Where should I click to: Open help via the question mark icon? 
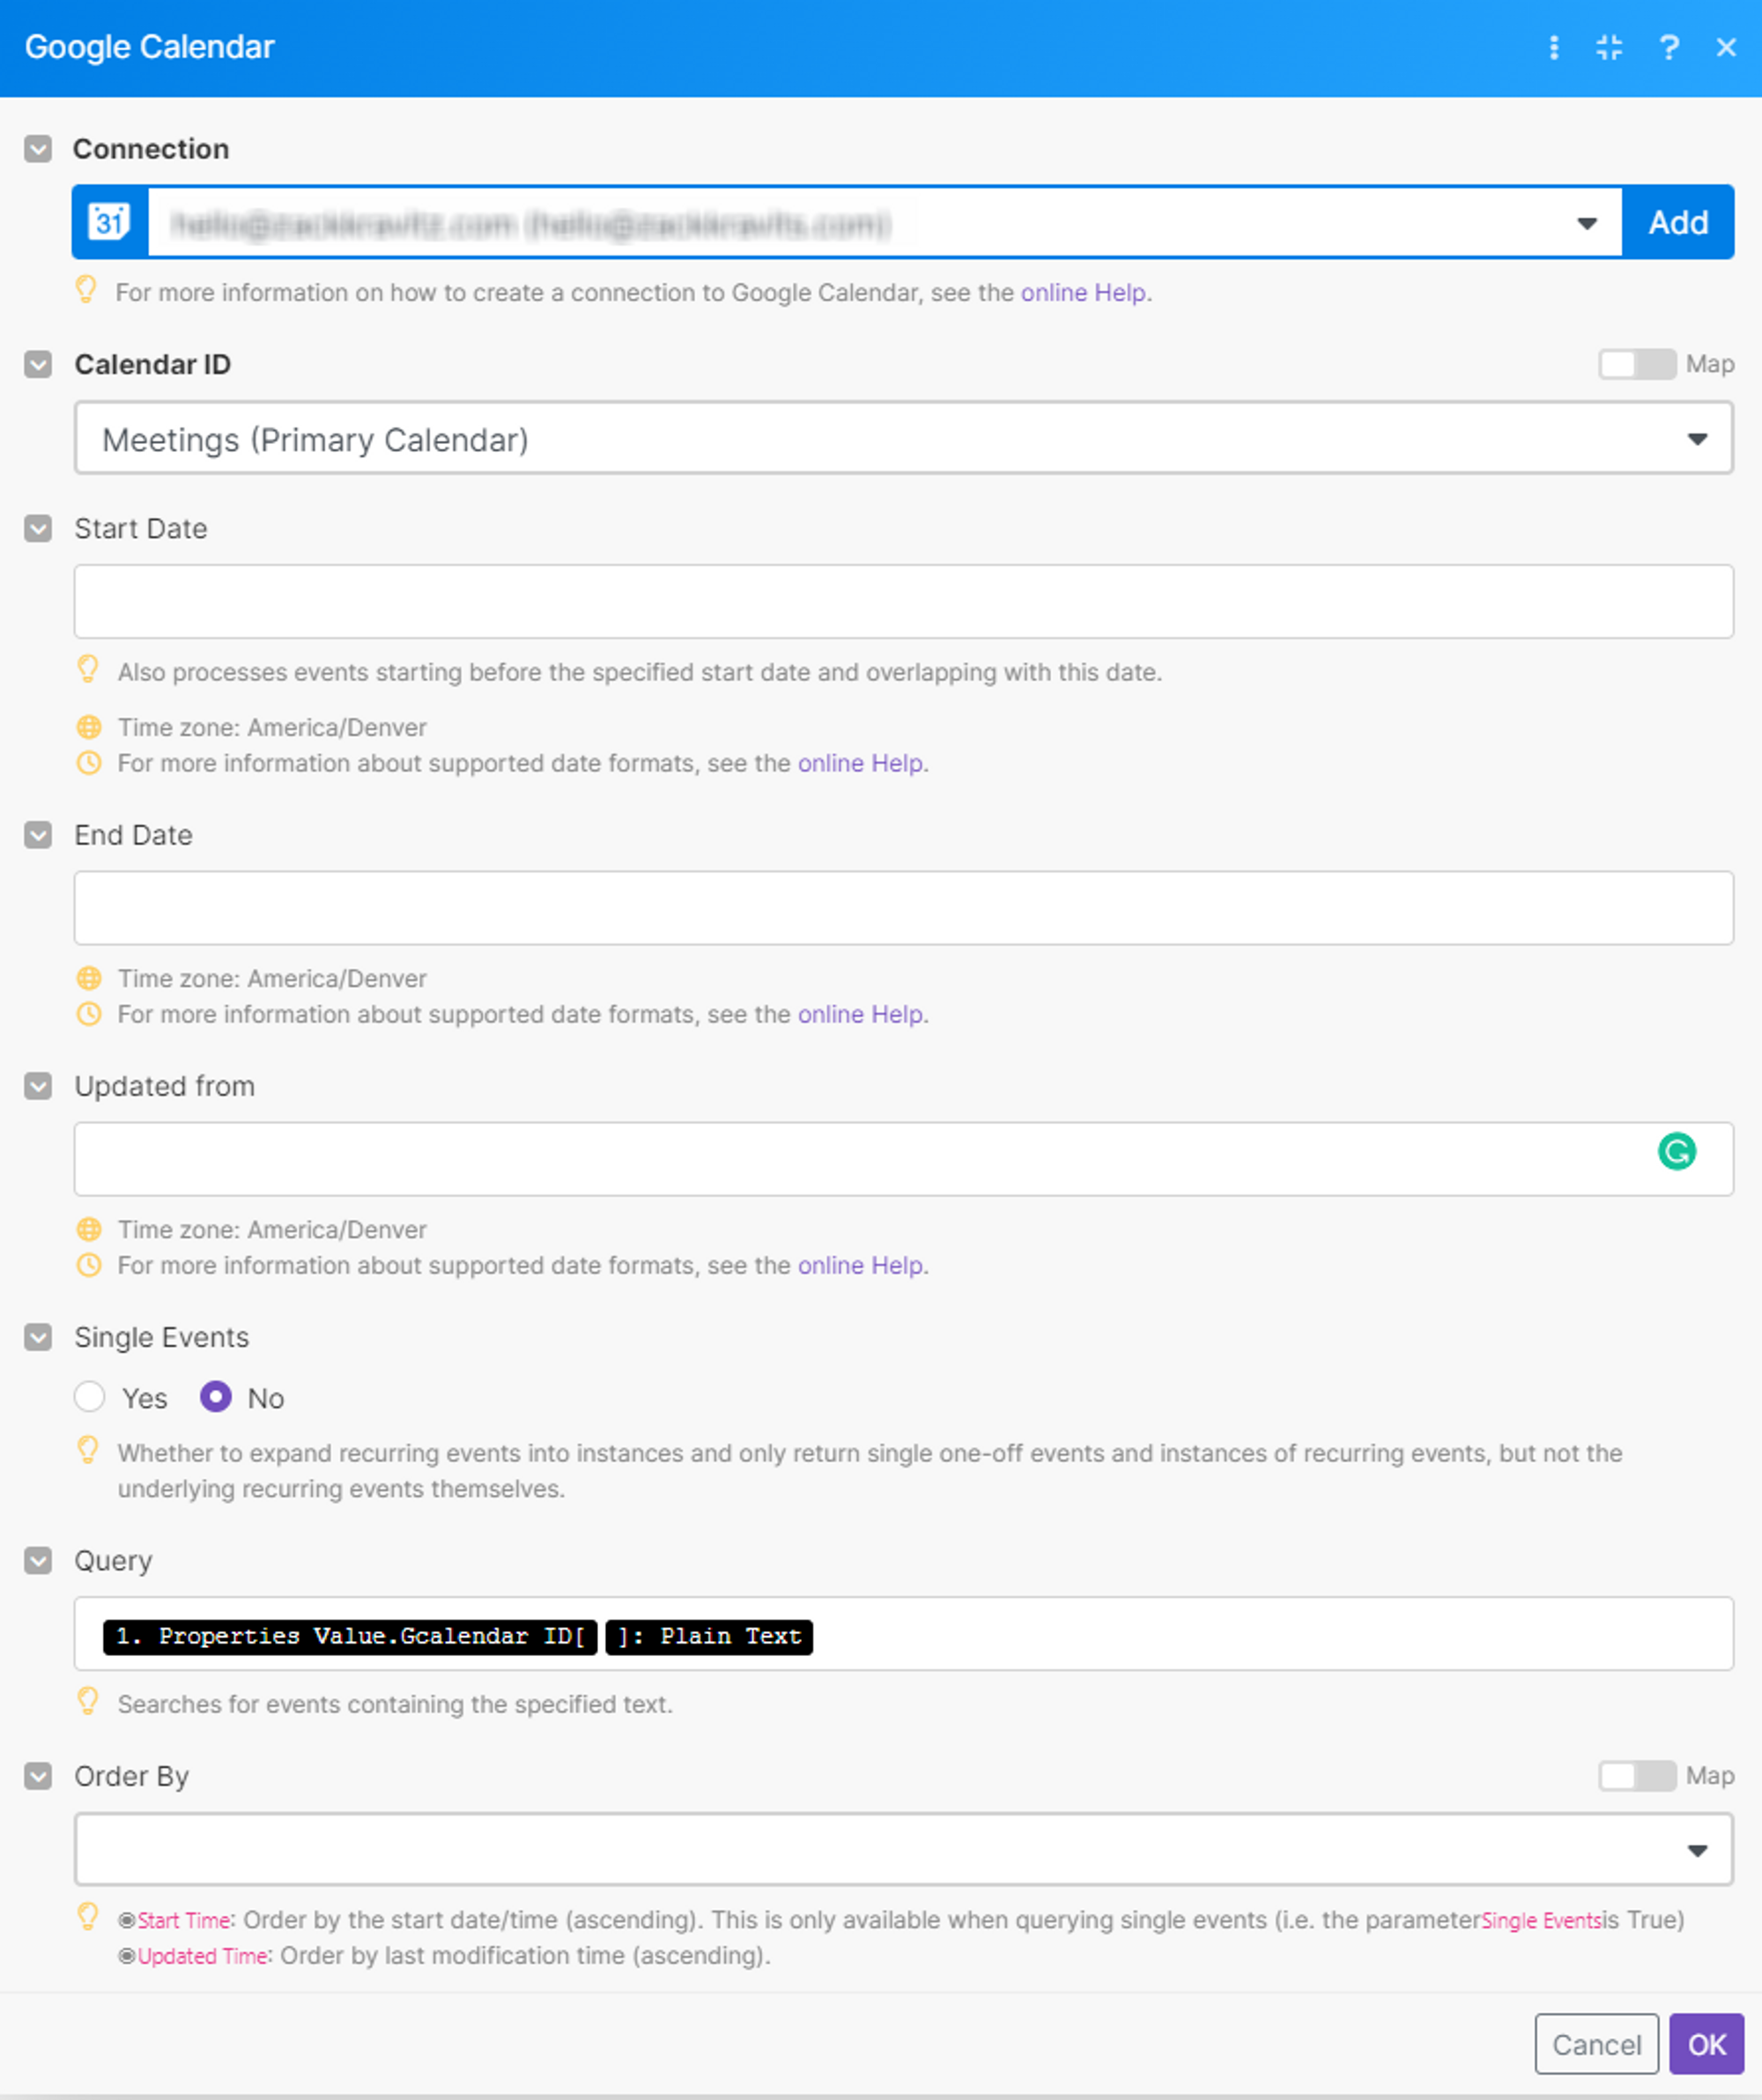pos(1668,47)
